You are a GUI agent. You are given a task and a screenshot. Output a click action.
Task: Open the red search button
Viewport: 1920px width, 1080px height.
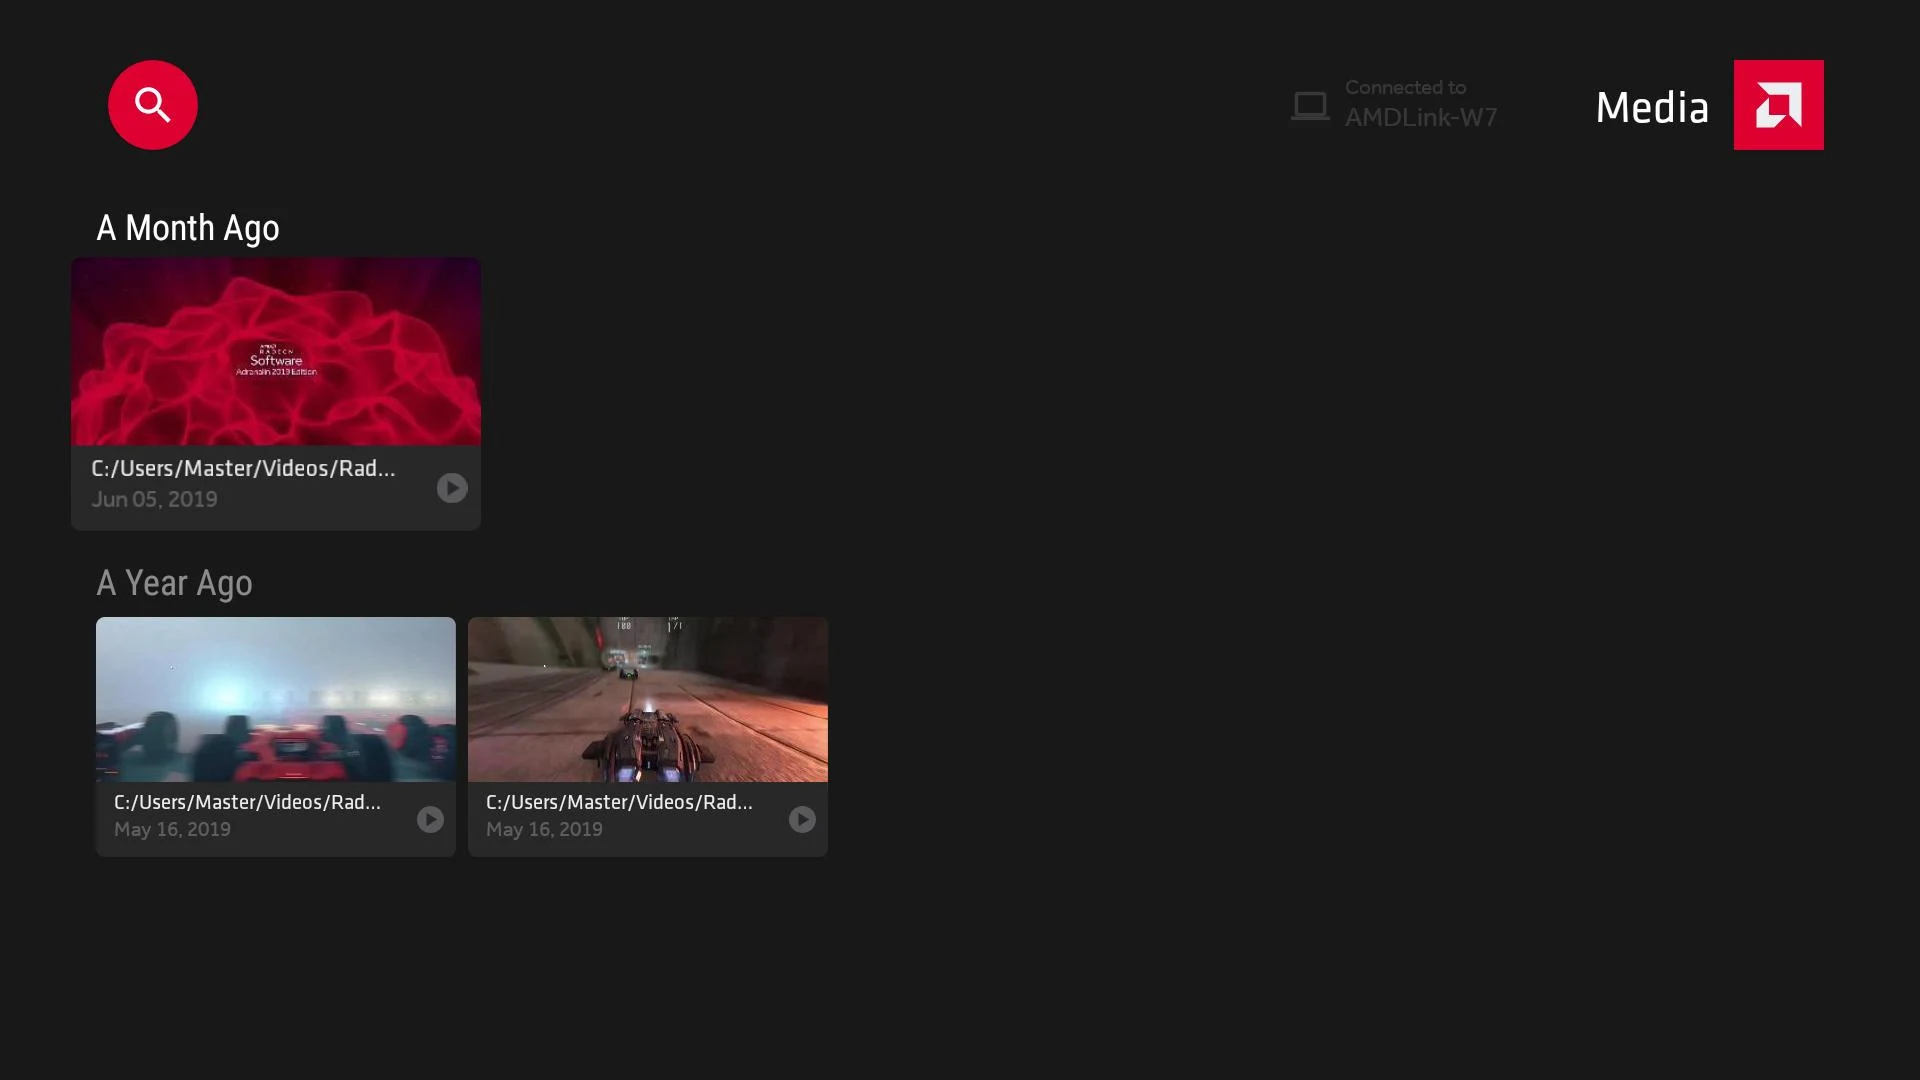coord(153,105)
